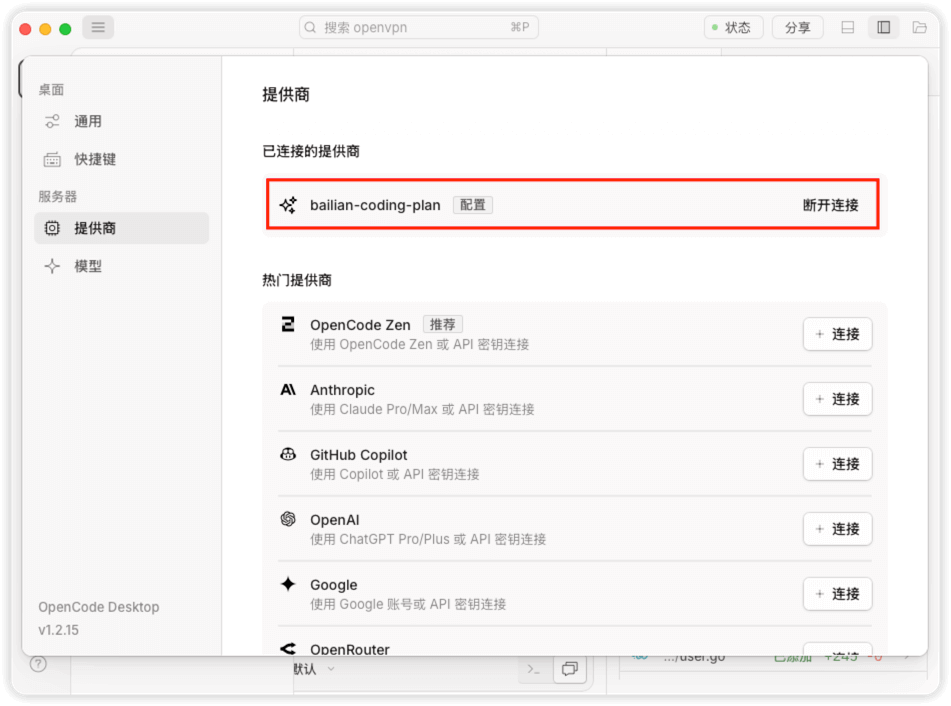
Task: Open the 状态 status button
Action: [x=733, y=27]
